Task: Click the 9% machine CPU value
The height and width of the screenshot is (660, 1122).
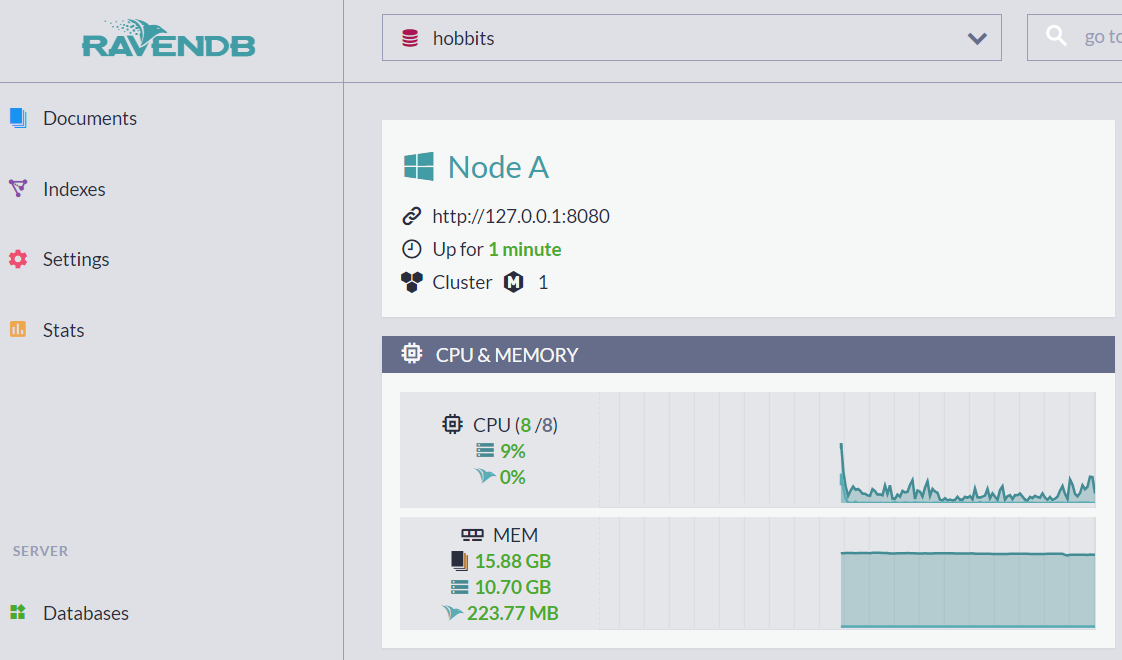Action: tap(512, 451)
